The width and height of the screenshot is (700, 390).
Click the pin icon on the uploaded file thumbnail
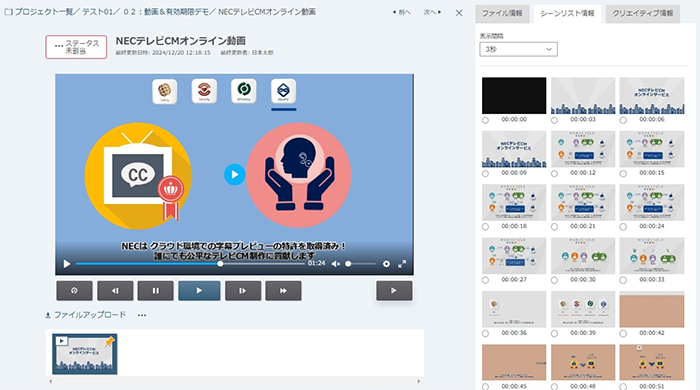[x=109, y=342]
